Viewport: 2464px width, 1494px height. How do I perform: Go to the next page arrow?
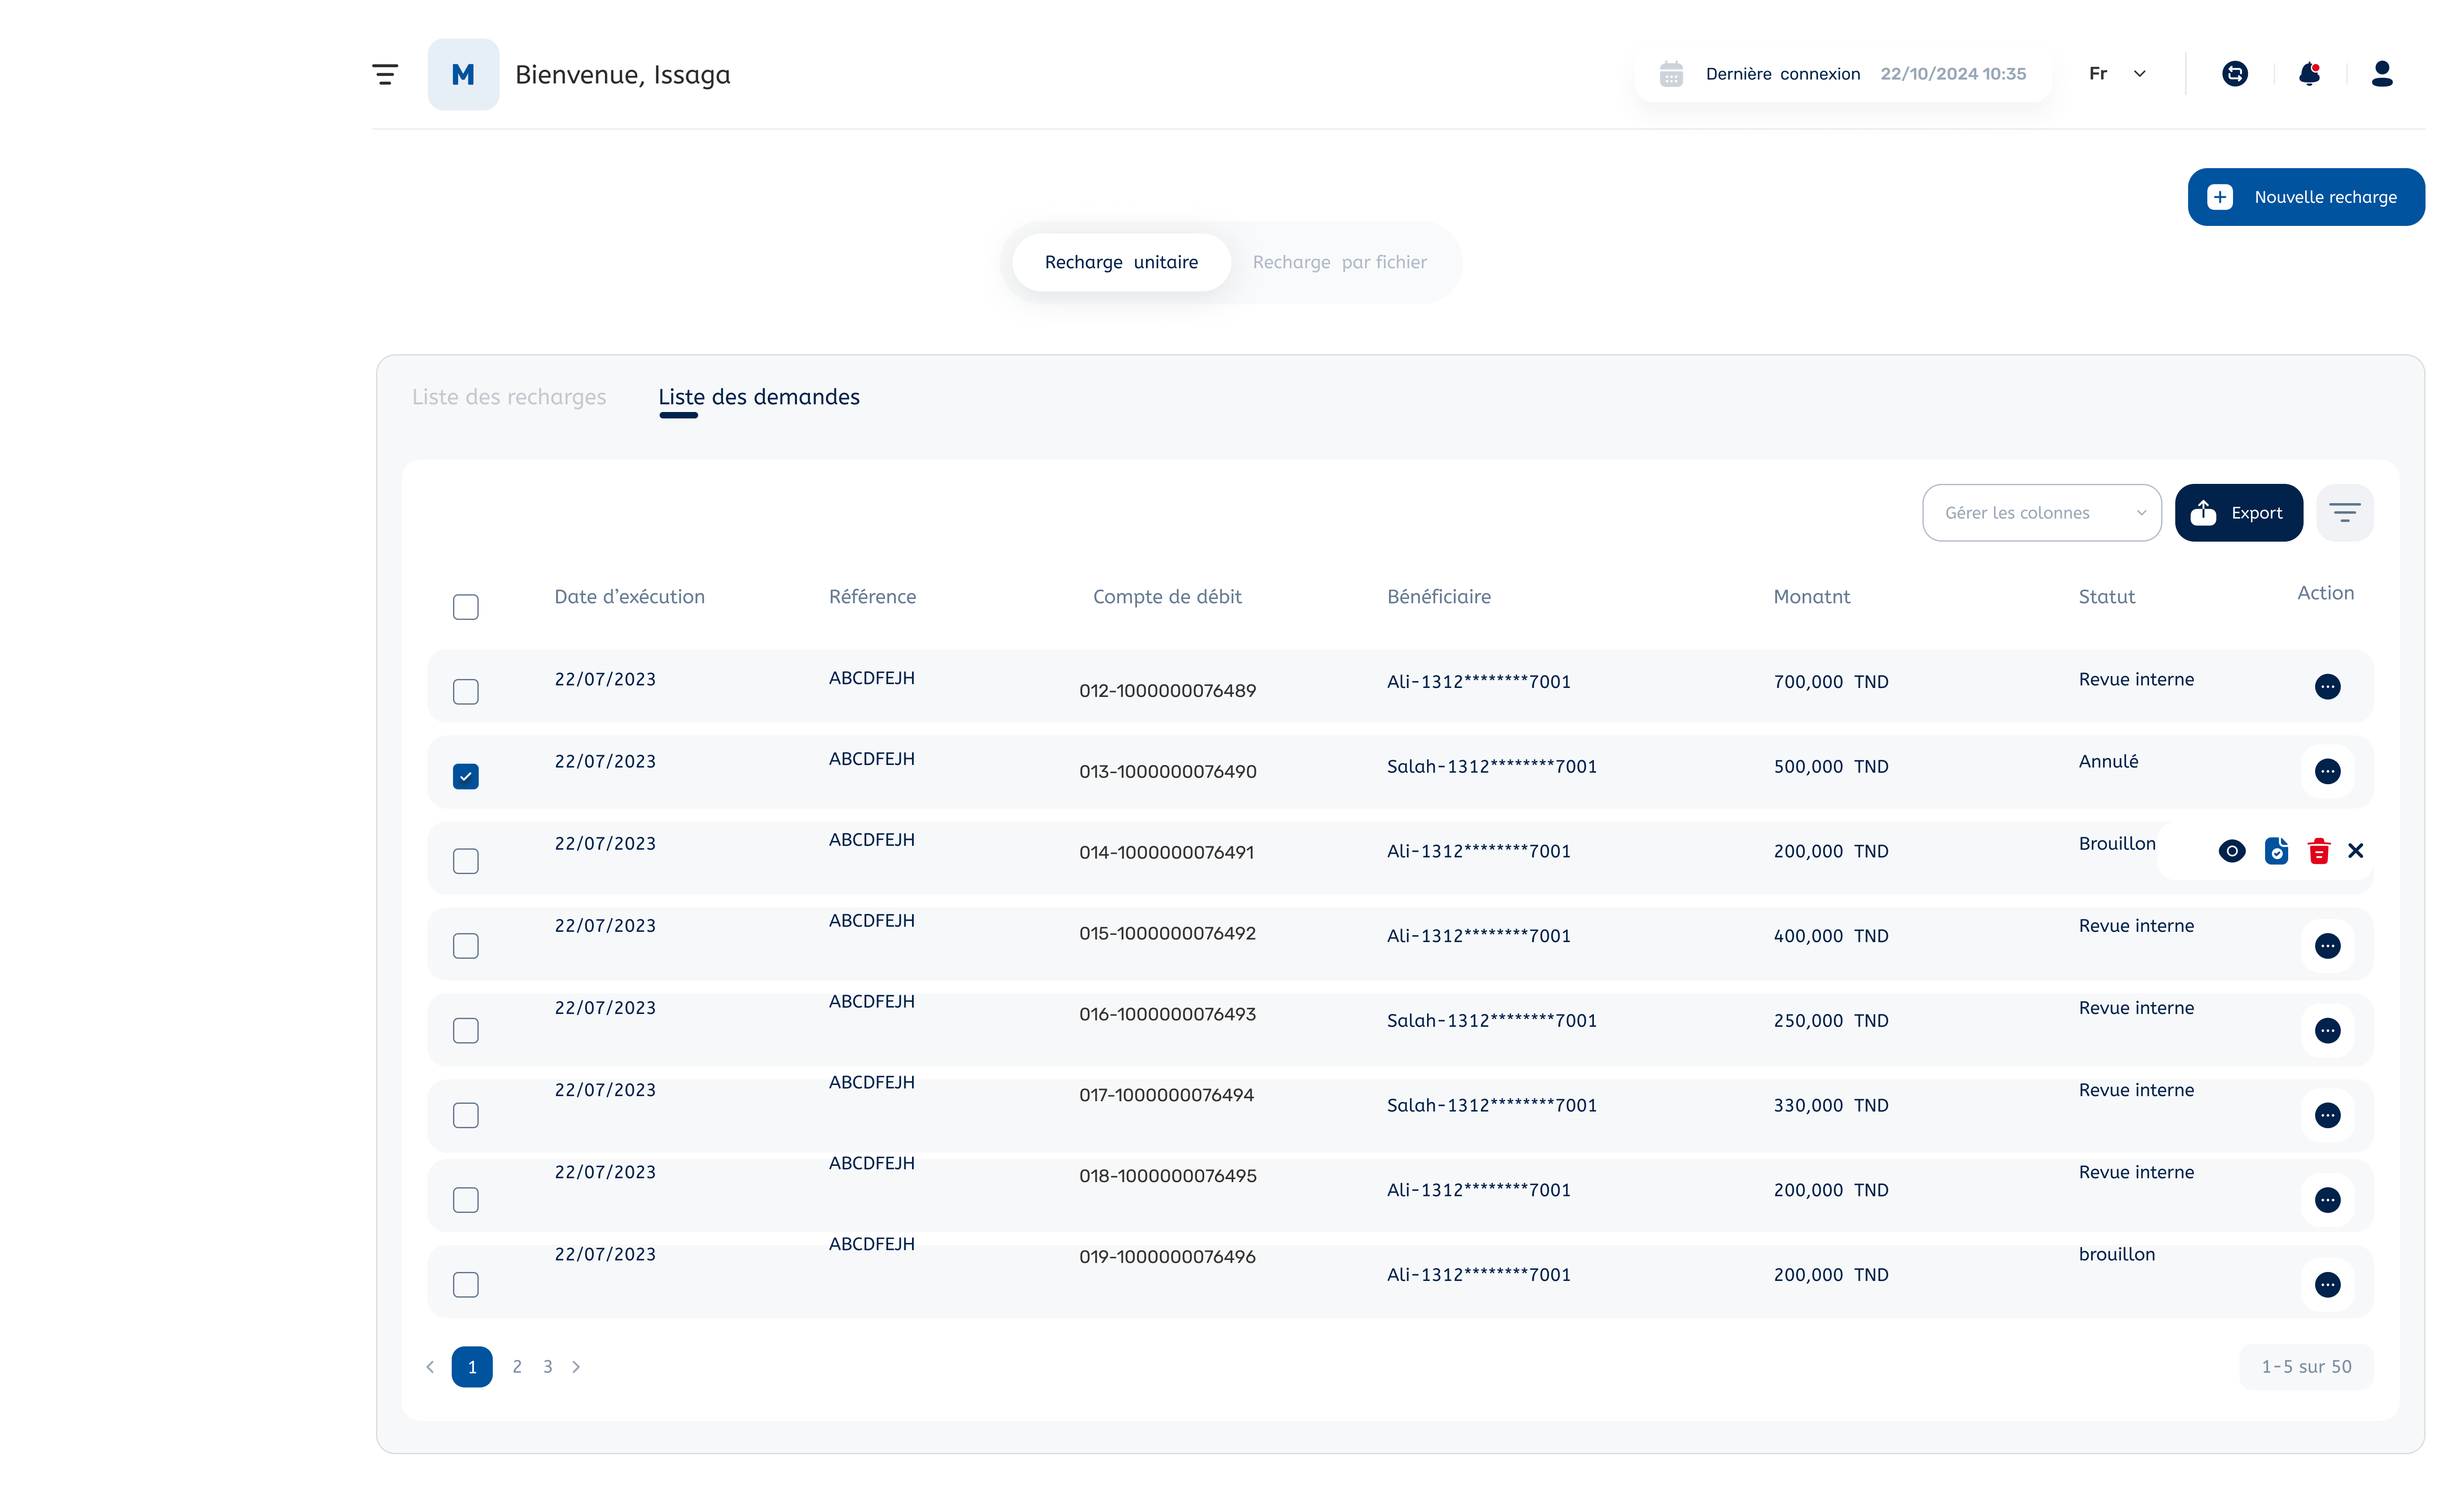(x=576, y=1367)
